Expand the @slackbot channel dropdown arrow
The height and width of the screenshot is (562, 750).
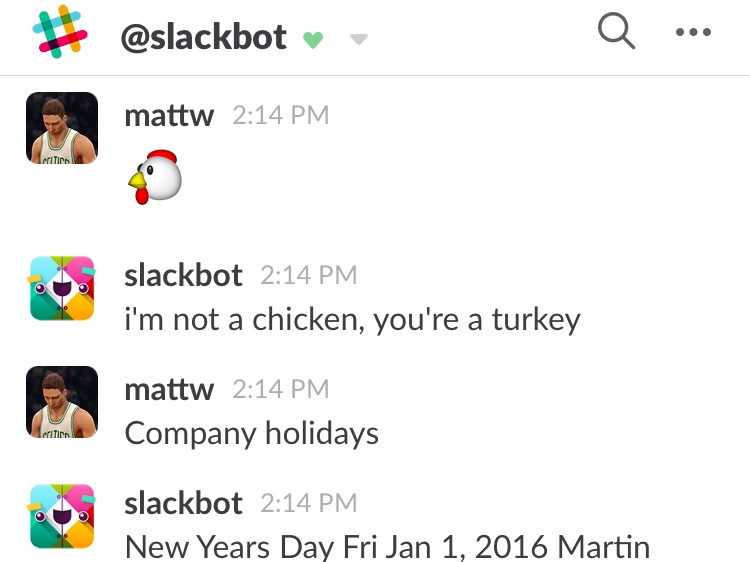point(359,39)
